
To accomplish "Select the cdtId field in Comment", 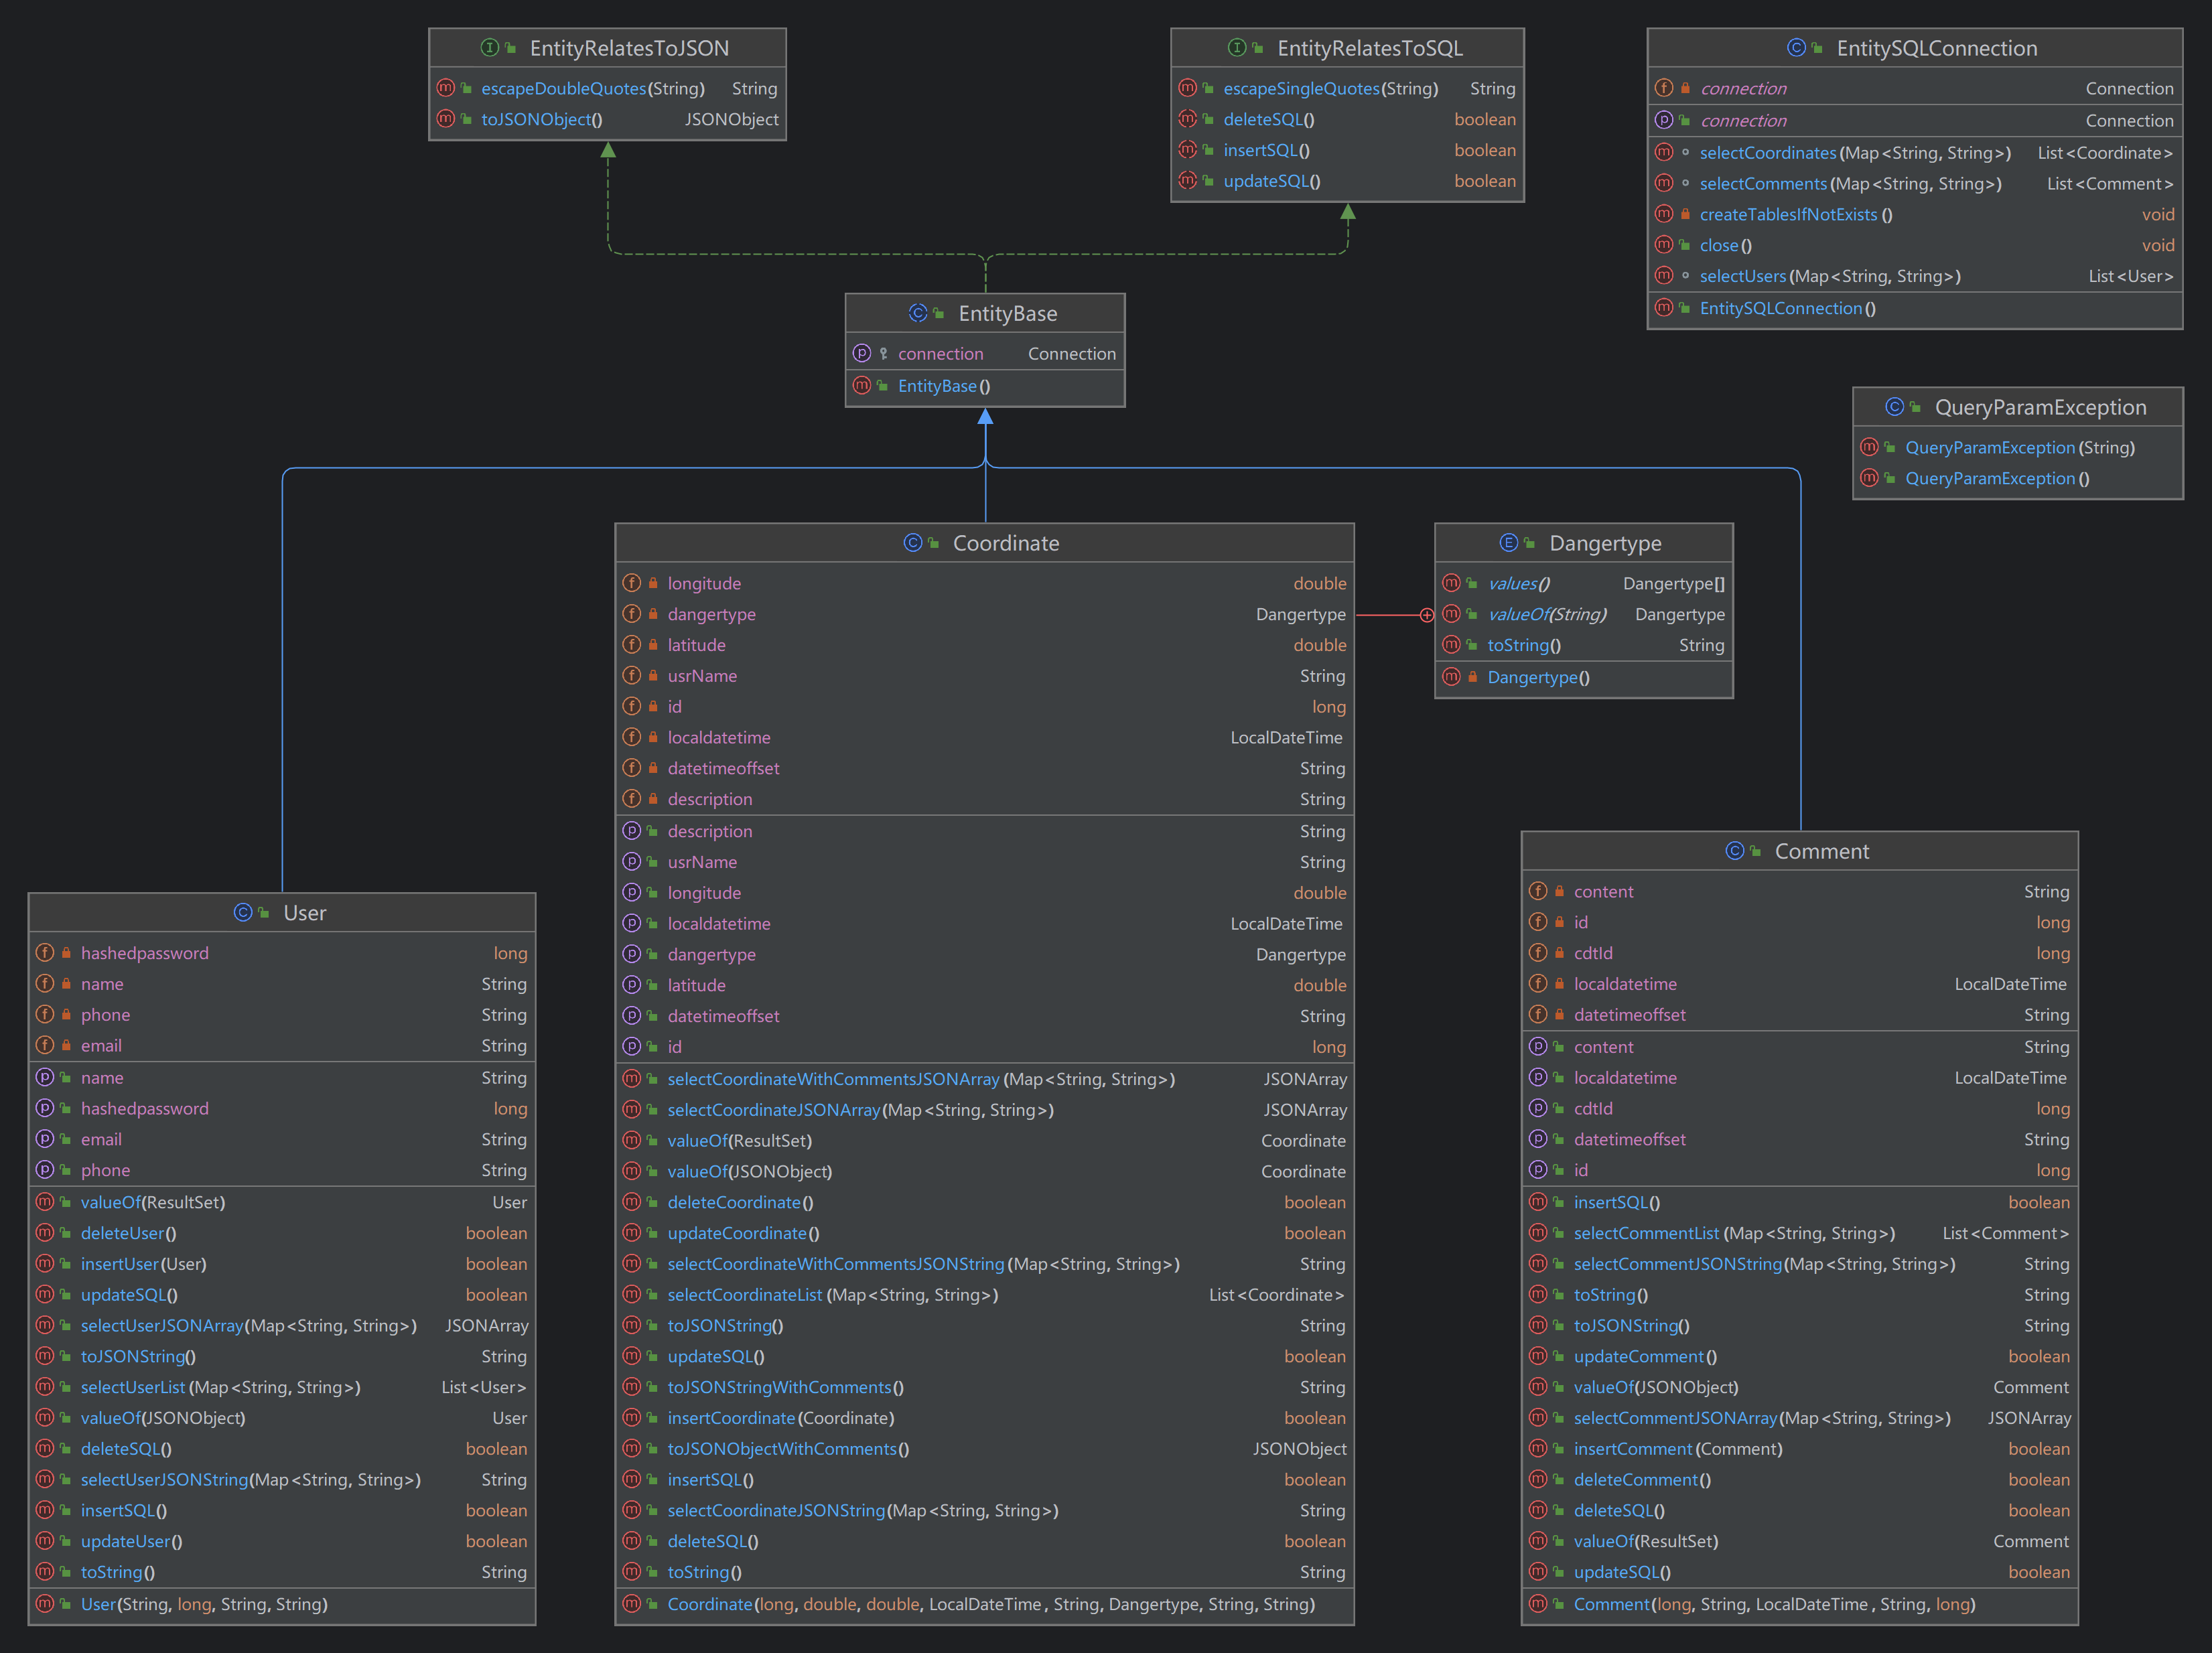I will [1592, 953].
